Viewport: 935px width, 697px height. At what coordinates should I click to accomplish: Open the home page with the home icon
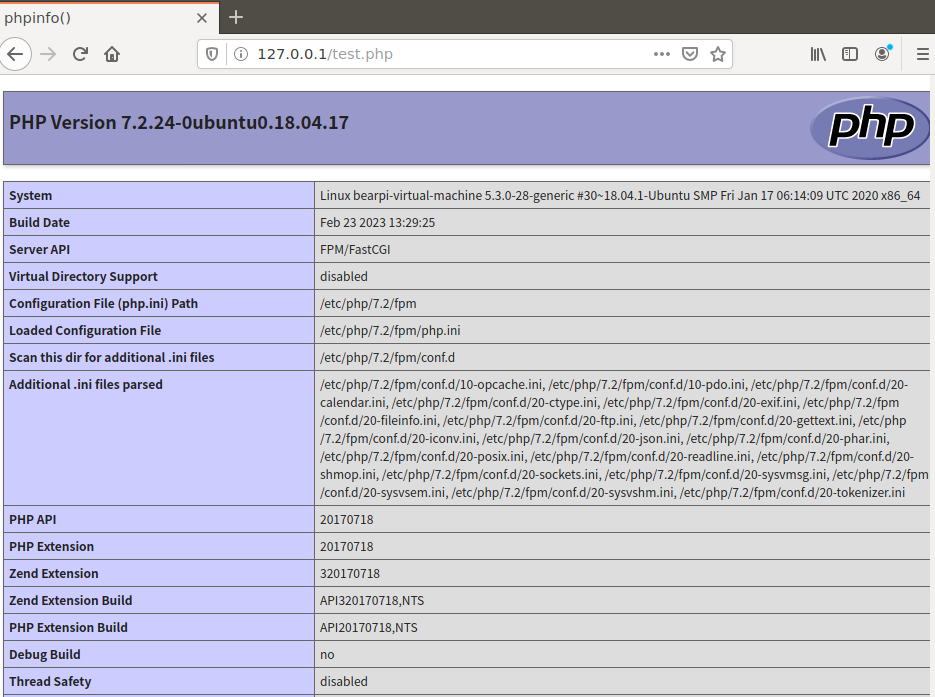pos(111,53)
